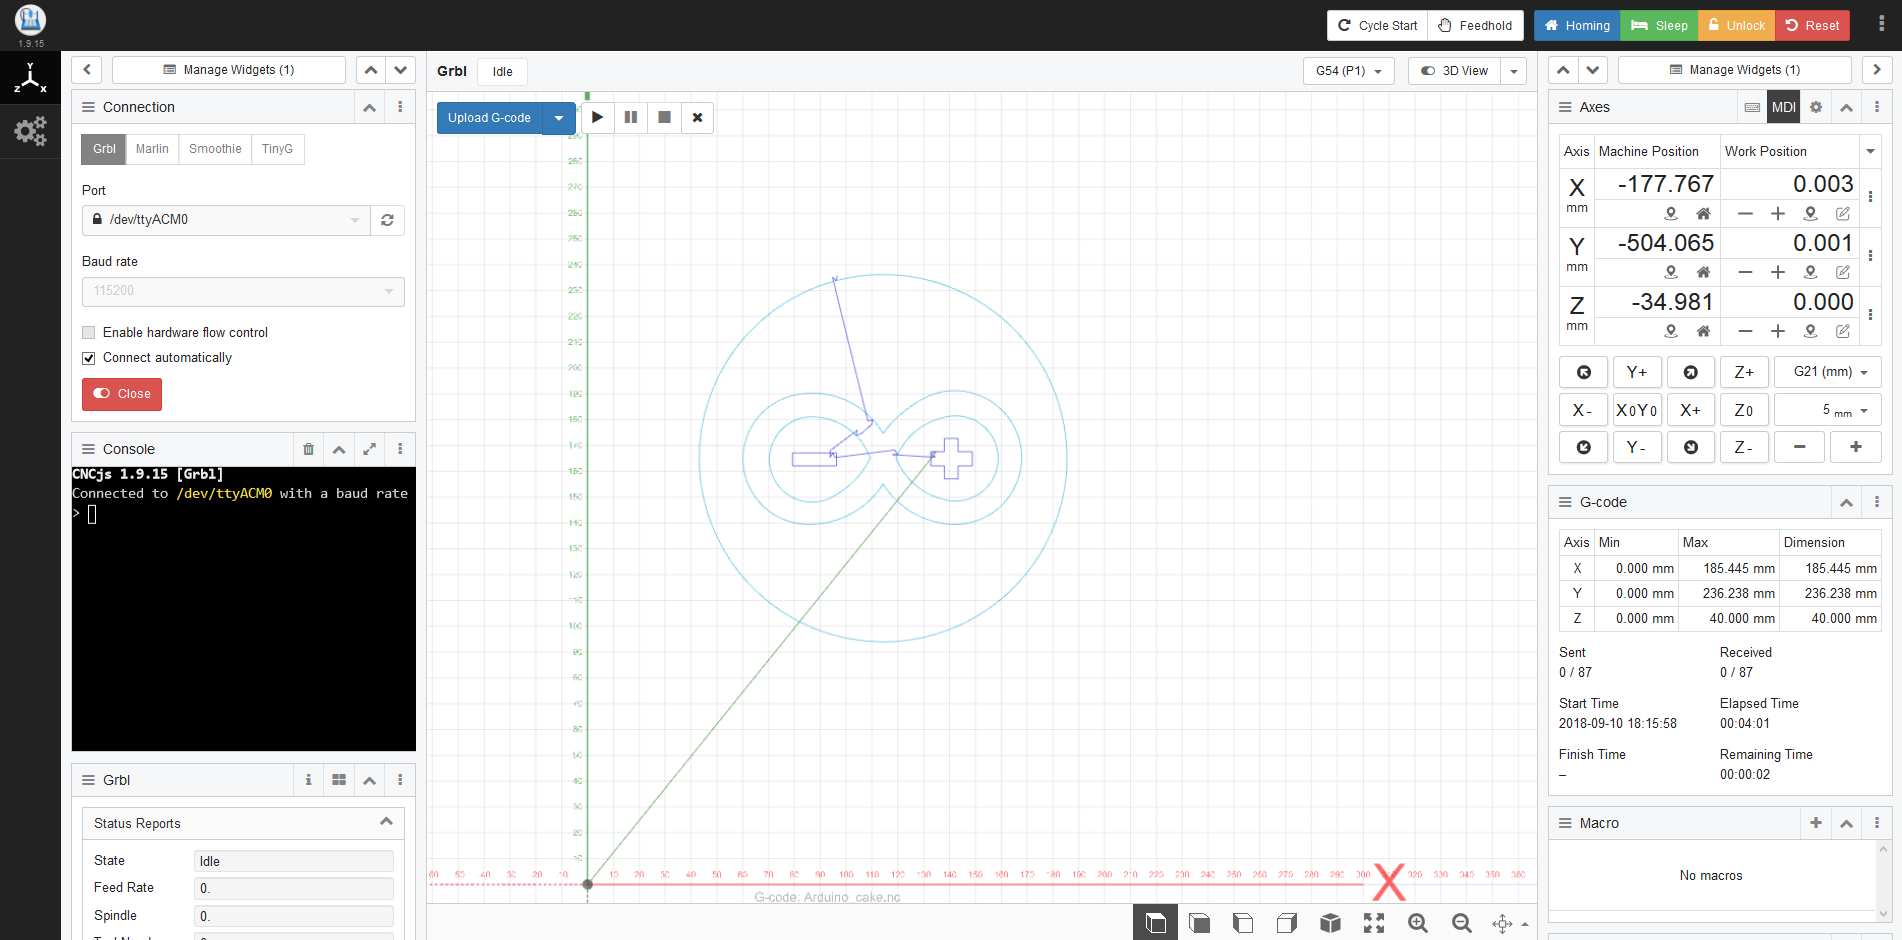Zoom out on the visualizer
This screenshot has height=940, width=1902.
pyautogui.click(x=1462, y=923)
